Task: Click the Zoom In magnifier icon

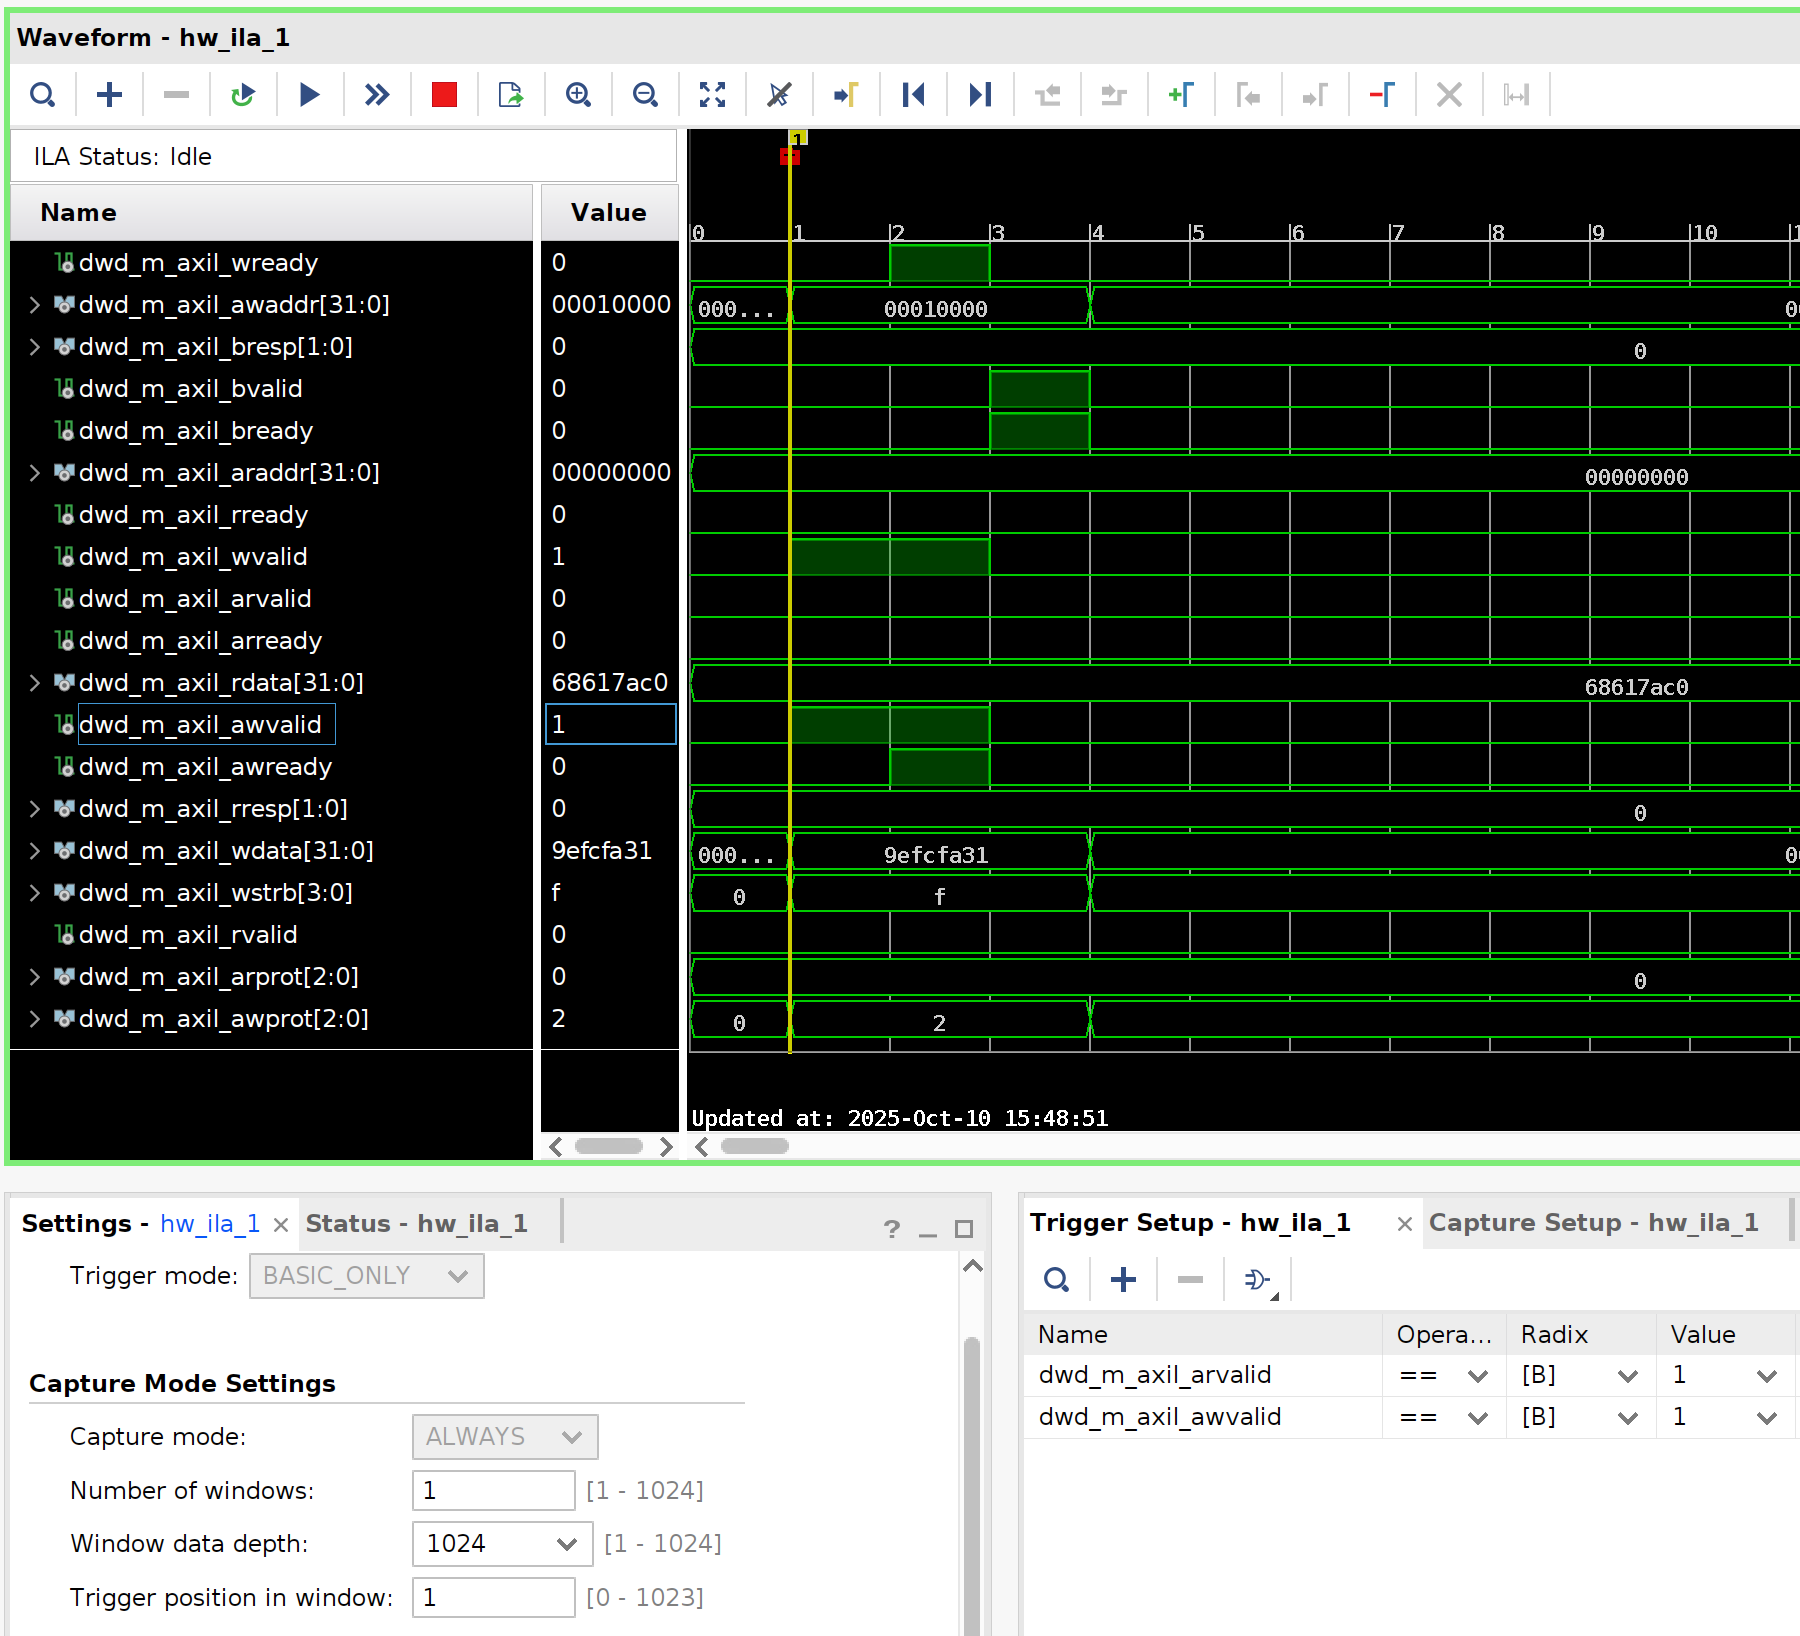Action: [x=578, y=95]
